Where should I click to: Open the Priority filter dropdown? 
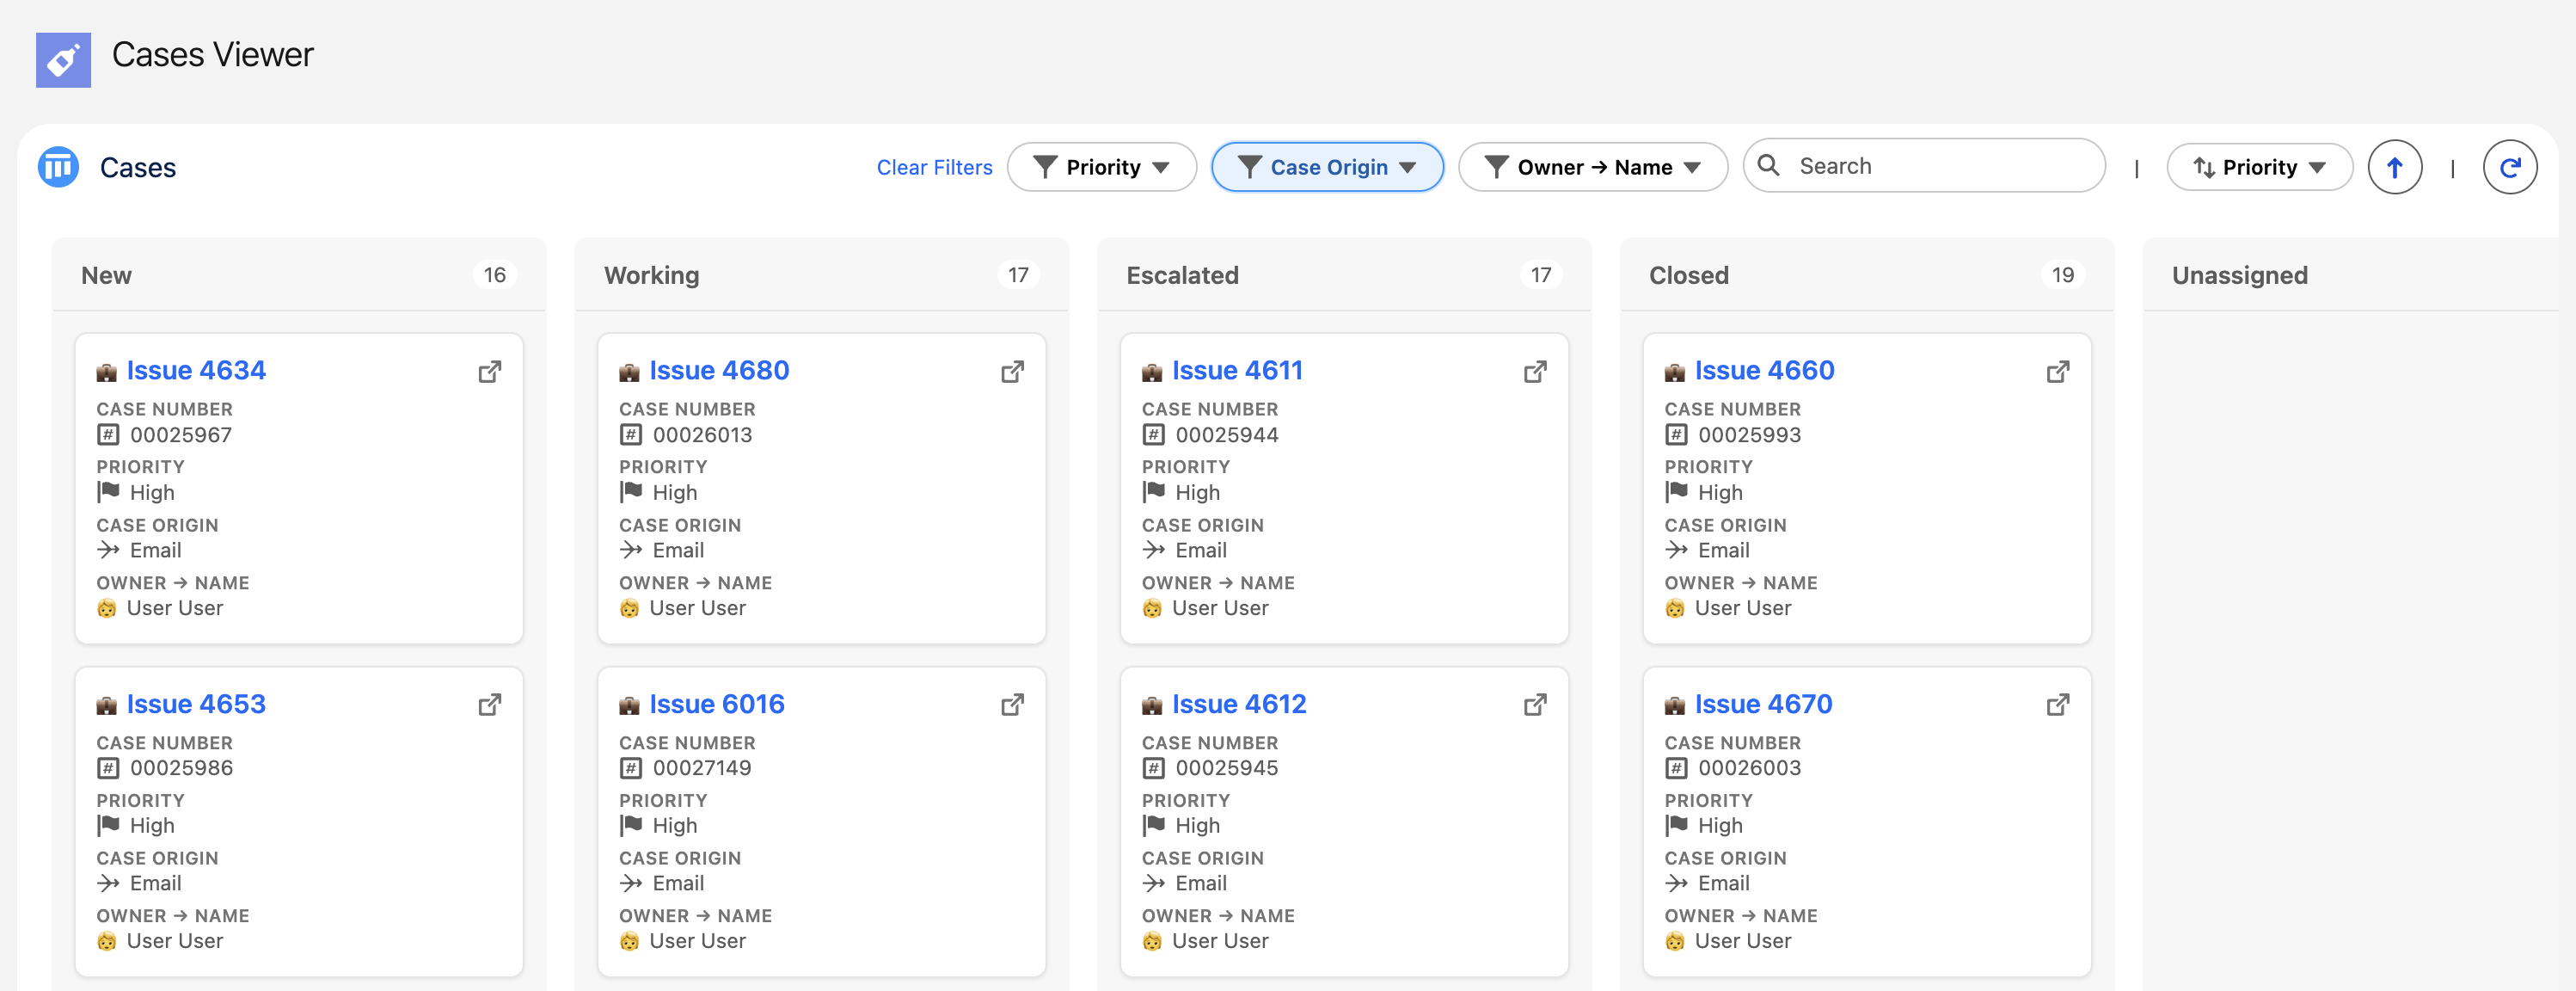pyautogui.click(x=1101, y=167)
